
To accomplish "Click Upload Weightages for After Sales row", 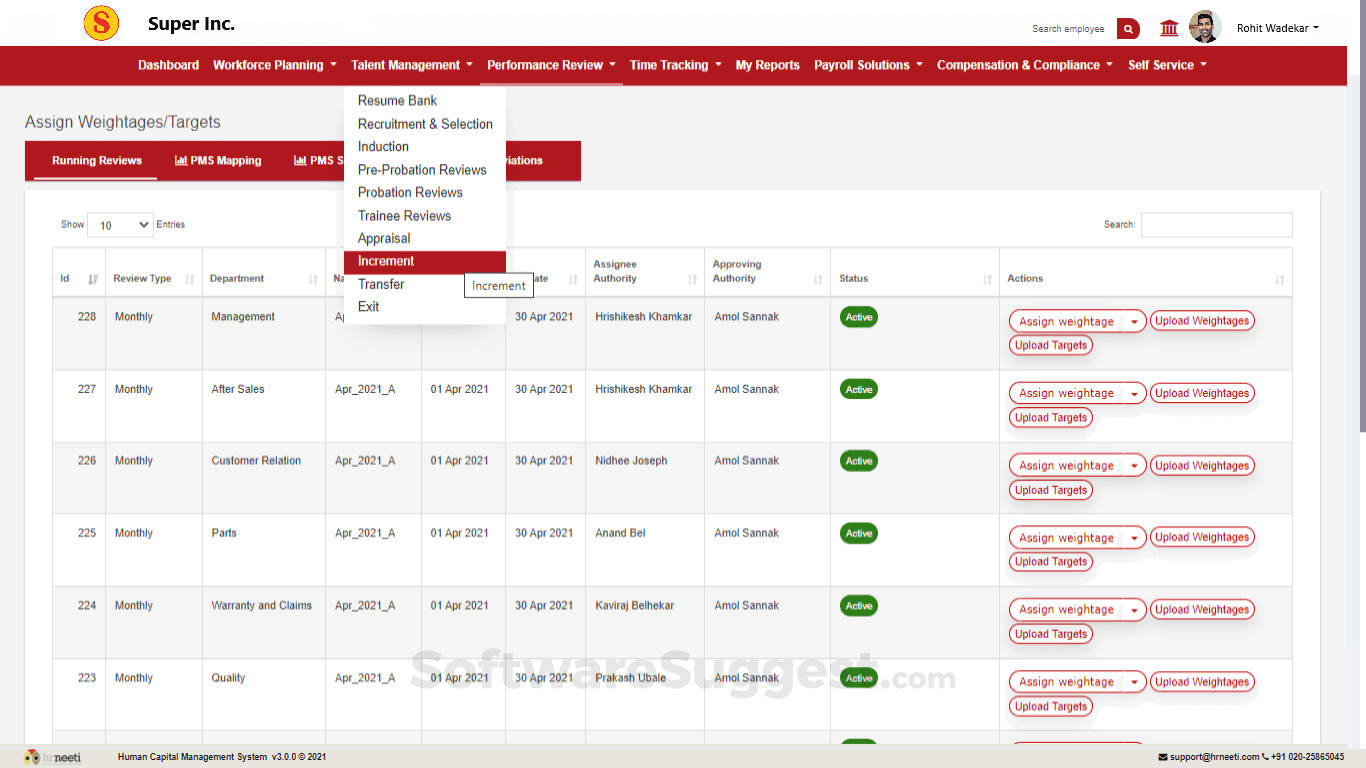I will coord(1202,393).
